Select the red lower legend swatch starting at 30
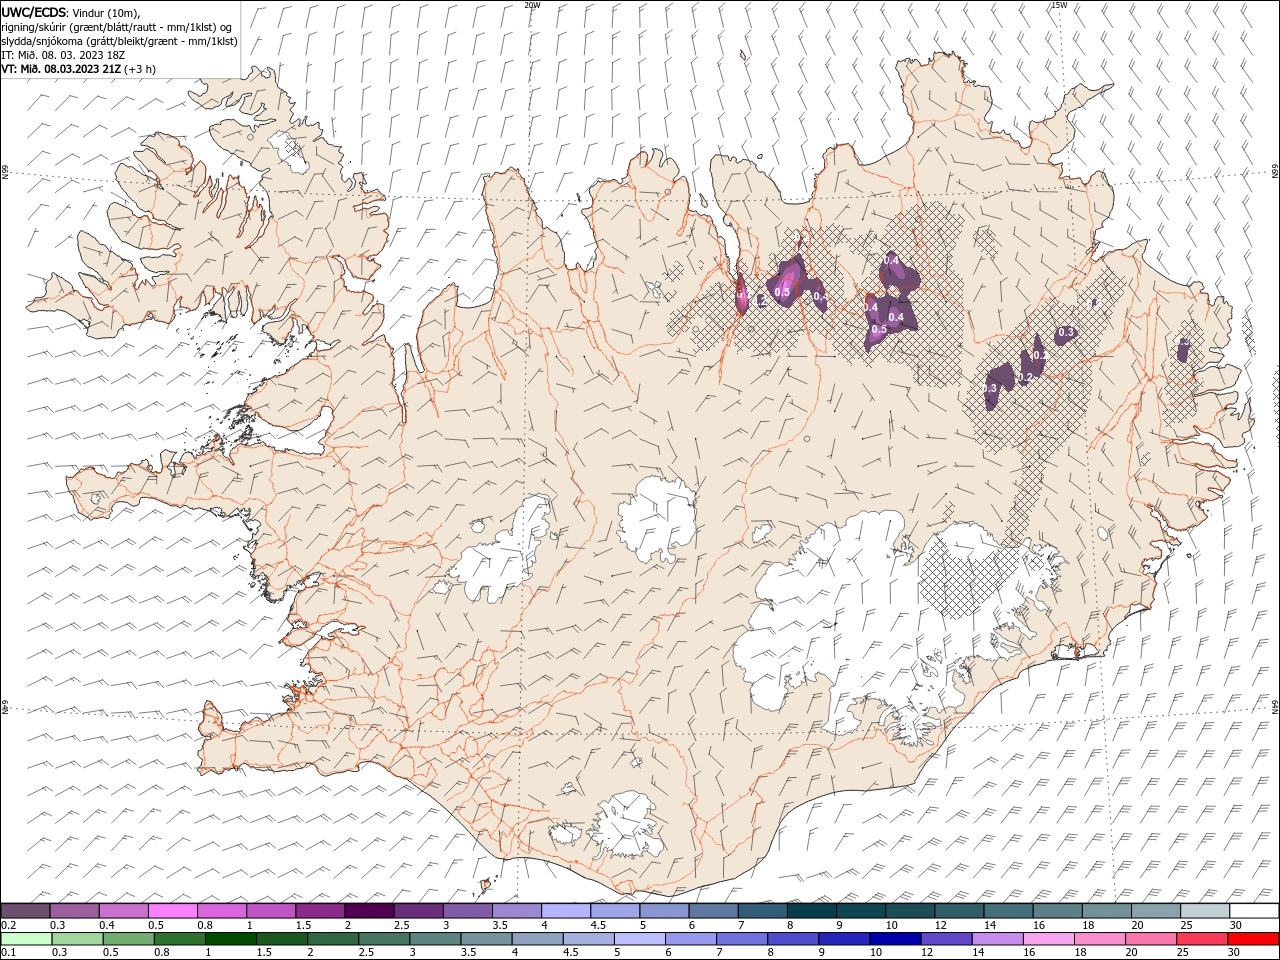This screenshot has width=1280, height=960. point(1254,939)
